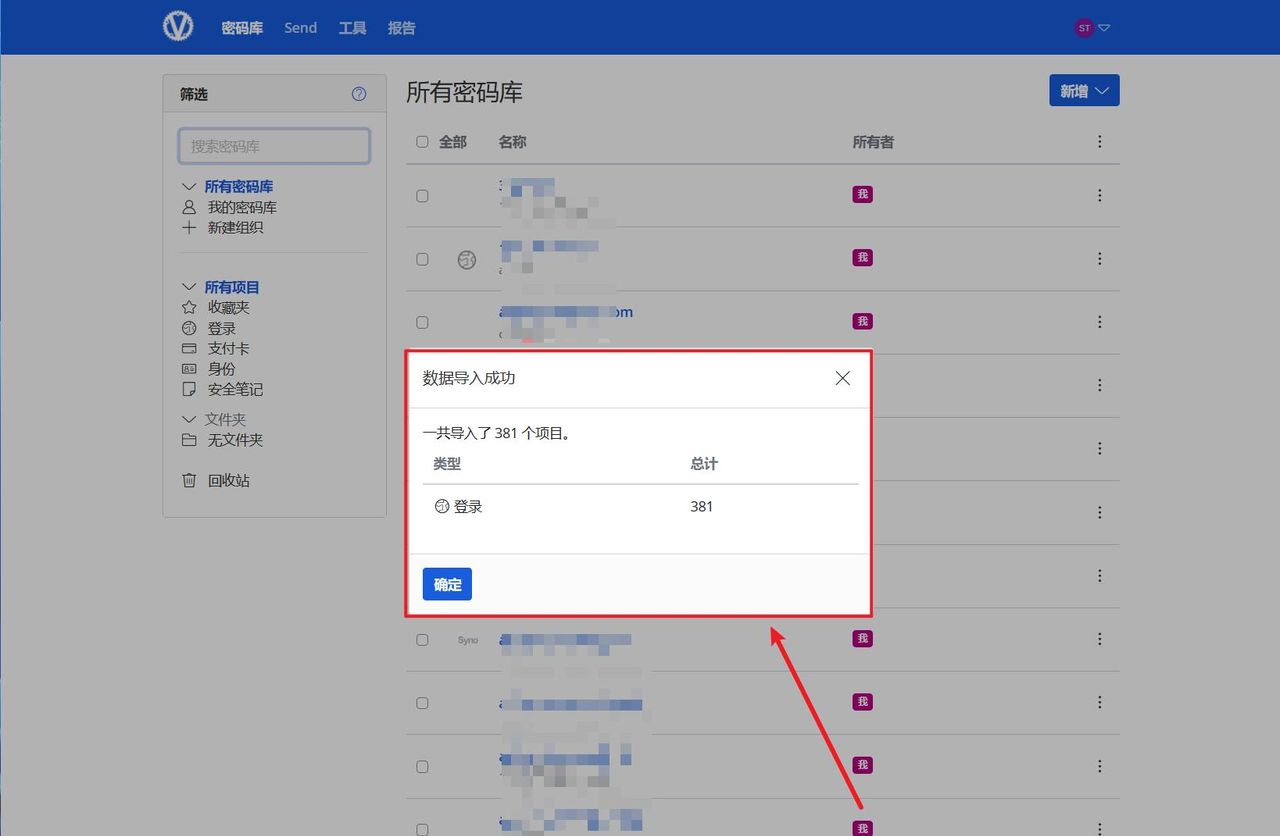The image size is (1280, 836).
Task: Tick the checkbox on the Syno row
Action: pos(422,640)
